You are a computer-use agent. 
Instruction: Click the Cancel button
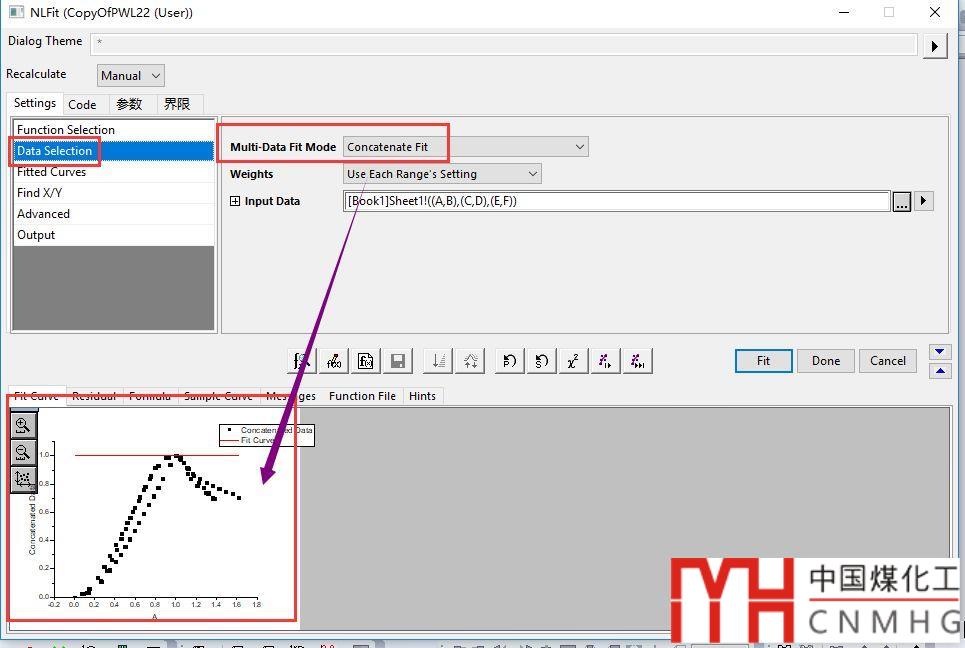click(887, 361)
